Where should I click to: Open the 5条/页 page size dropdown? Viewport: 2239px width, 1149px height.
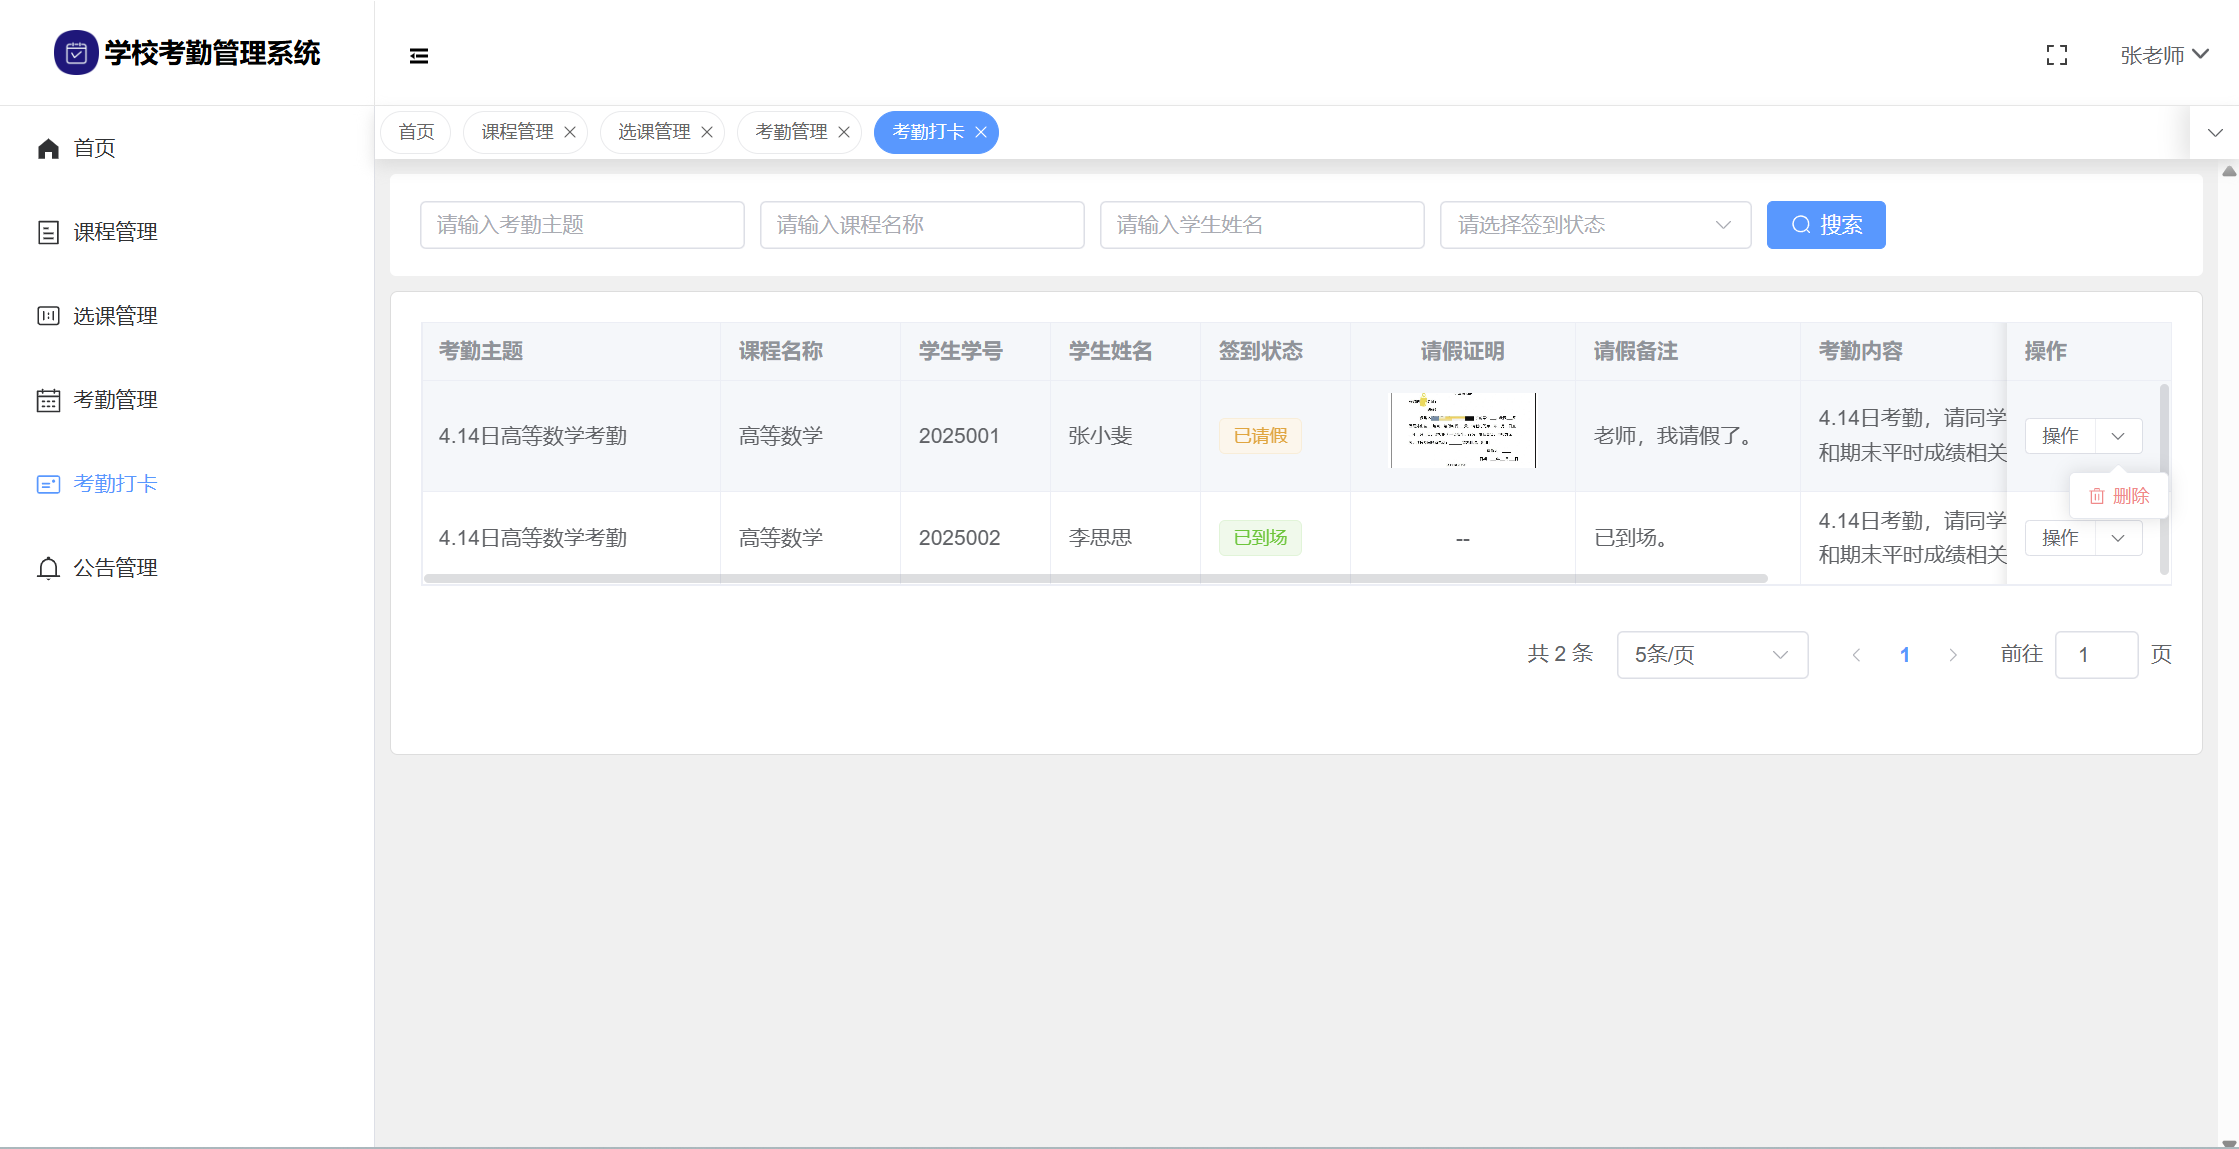[x=1711, y=655]
